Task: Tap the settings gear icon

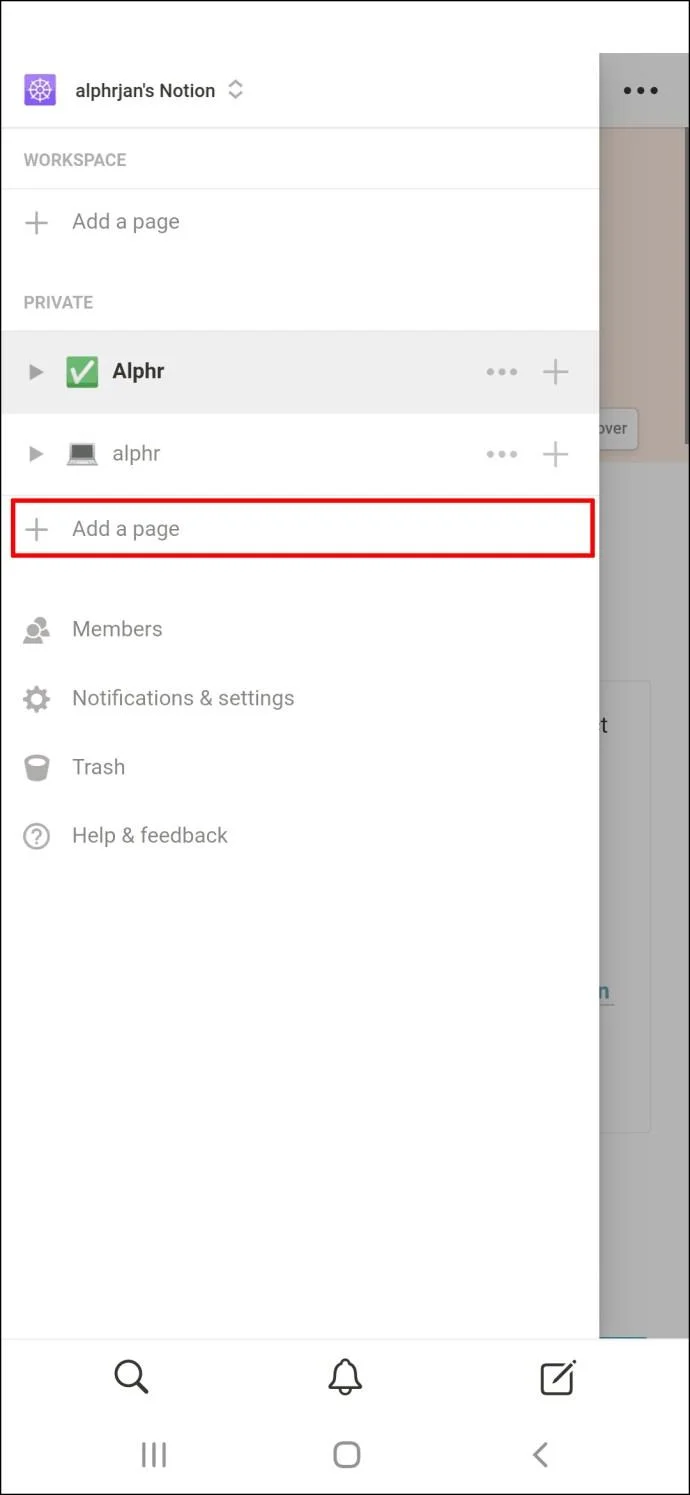Action: pos(37,698)
